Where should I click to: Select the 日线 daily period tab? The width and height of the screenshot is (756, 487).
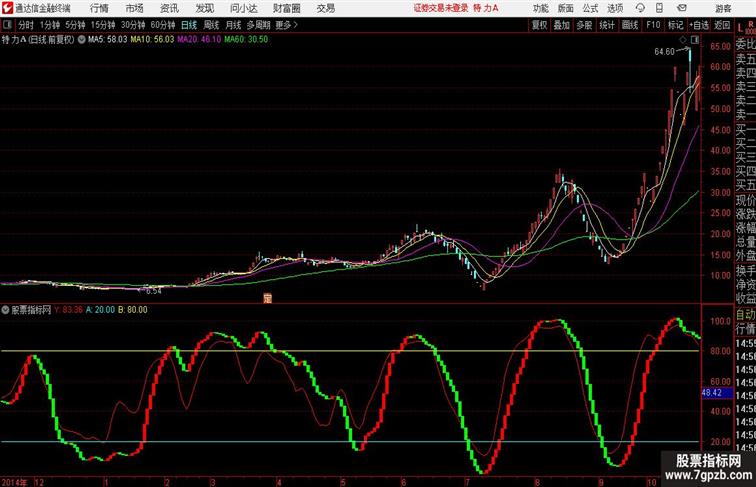click(x=189, y=25)
